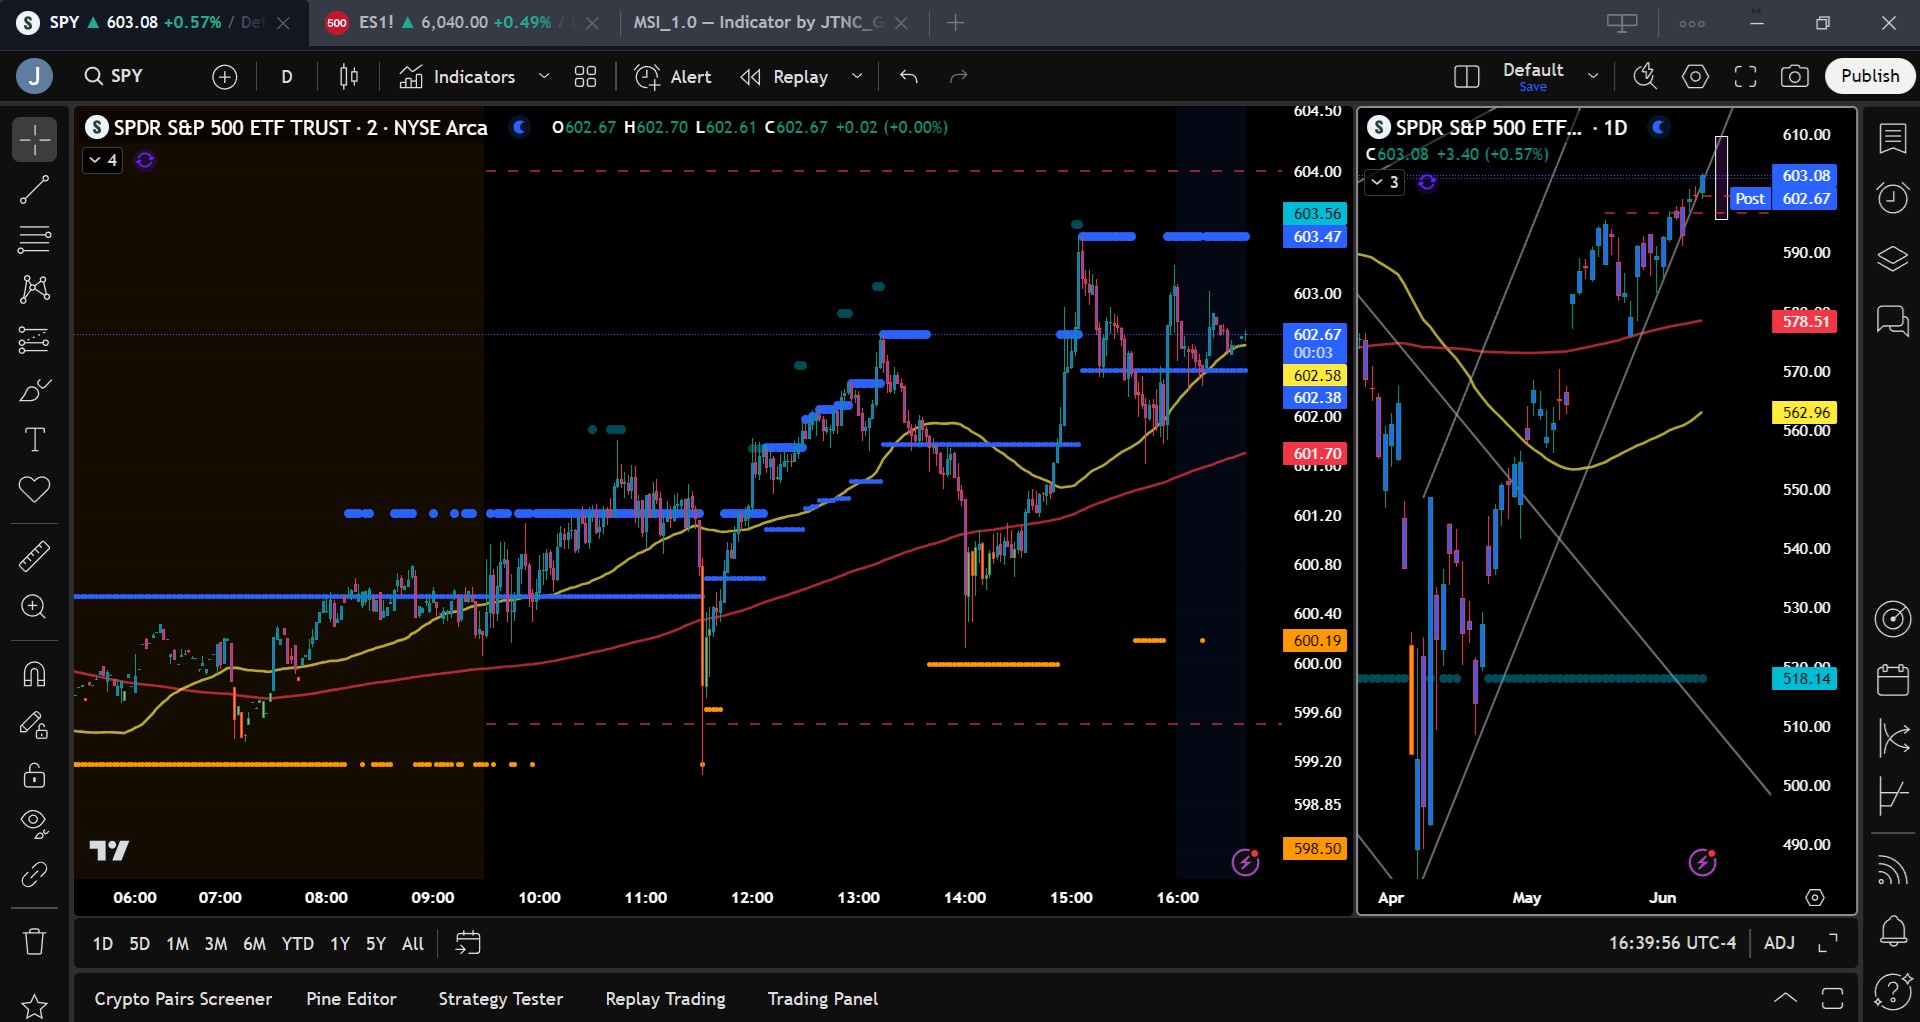Save the Default layout

[1533, 87]
